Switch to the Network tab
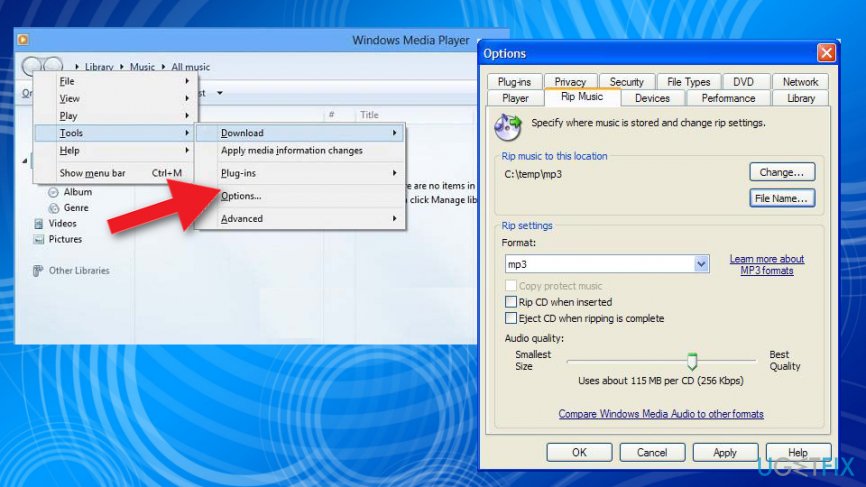This screenshot has width=866, height=487. click(x=800, y=82)
